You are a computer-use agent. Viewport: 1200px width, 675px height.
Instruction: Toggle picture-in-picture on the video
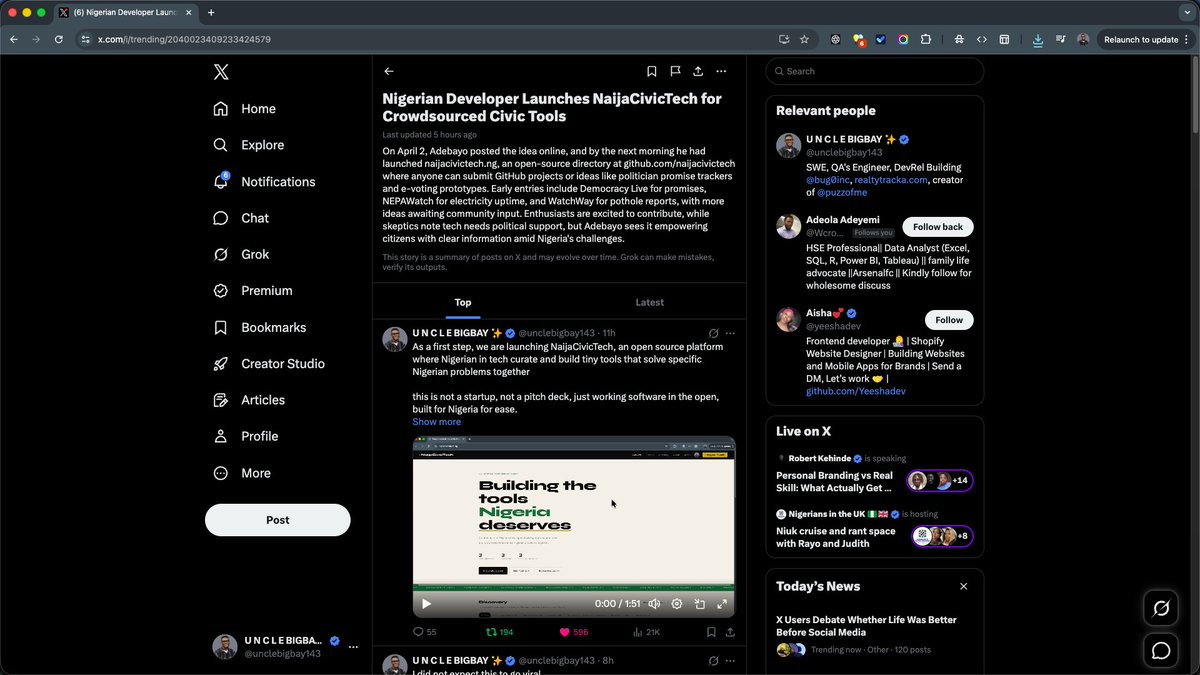[x=700, y=604]
